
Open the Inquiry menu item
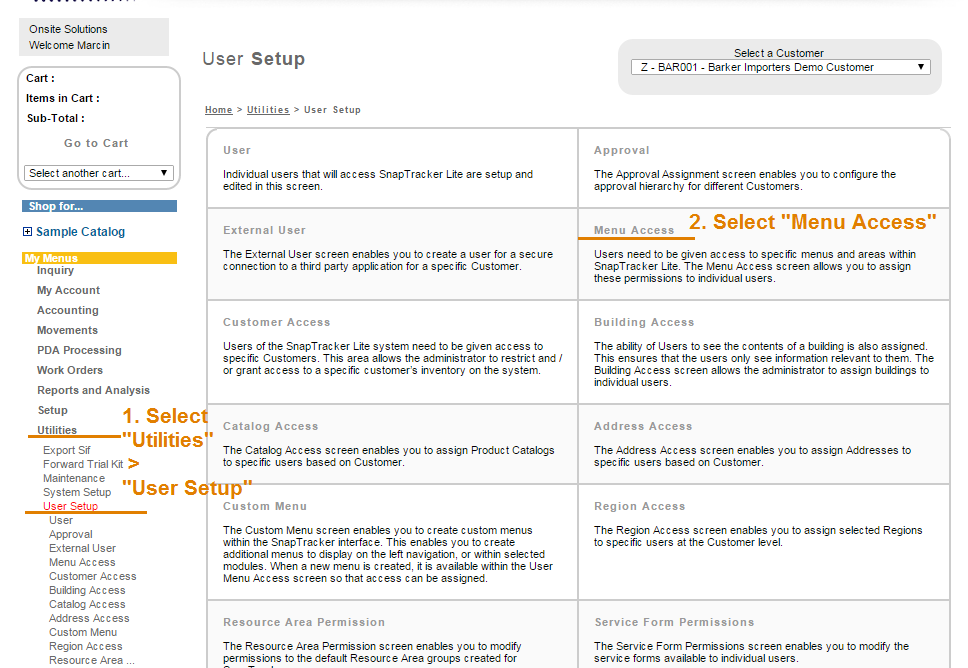coord(55,270)
